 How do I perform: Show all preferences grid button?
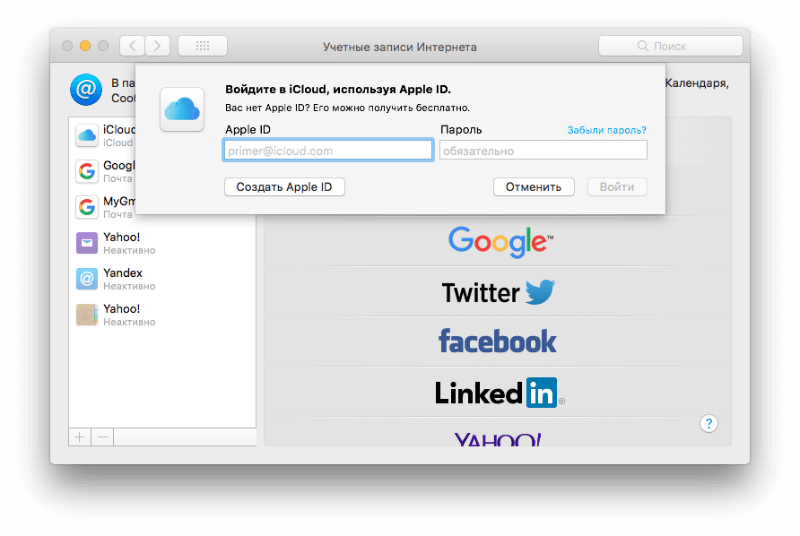point(203,46)
